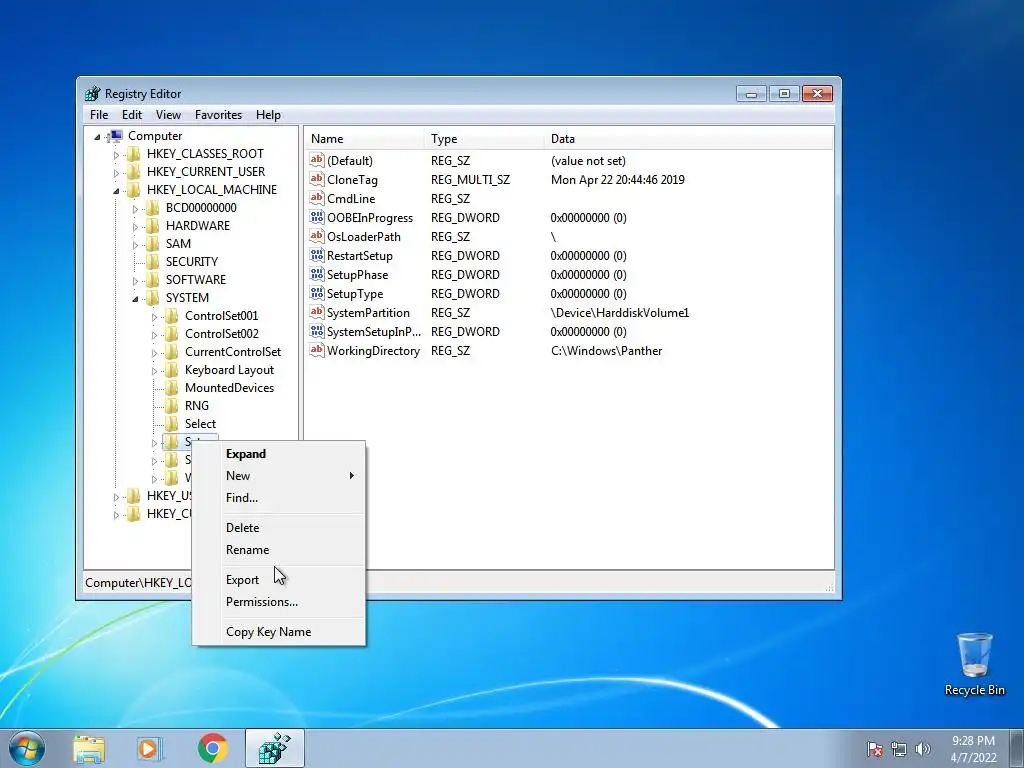This screenshot has height=768, width=1024.
Task: Click the CurrentControlSet folder icon
Action: 172,352
